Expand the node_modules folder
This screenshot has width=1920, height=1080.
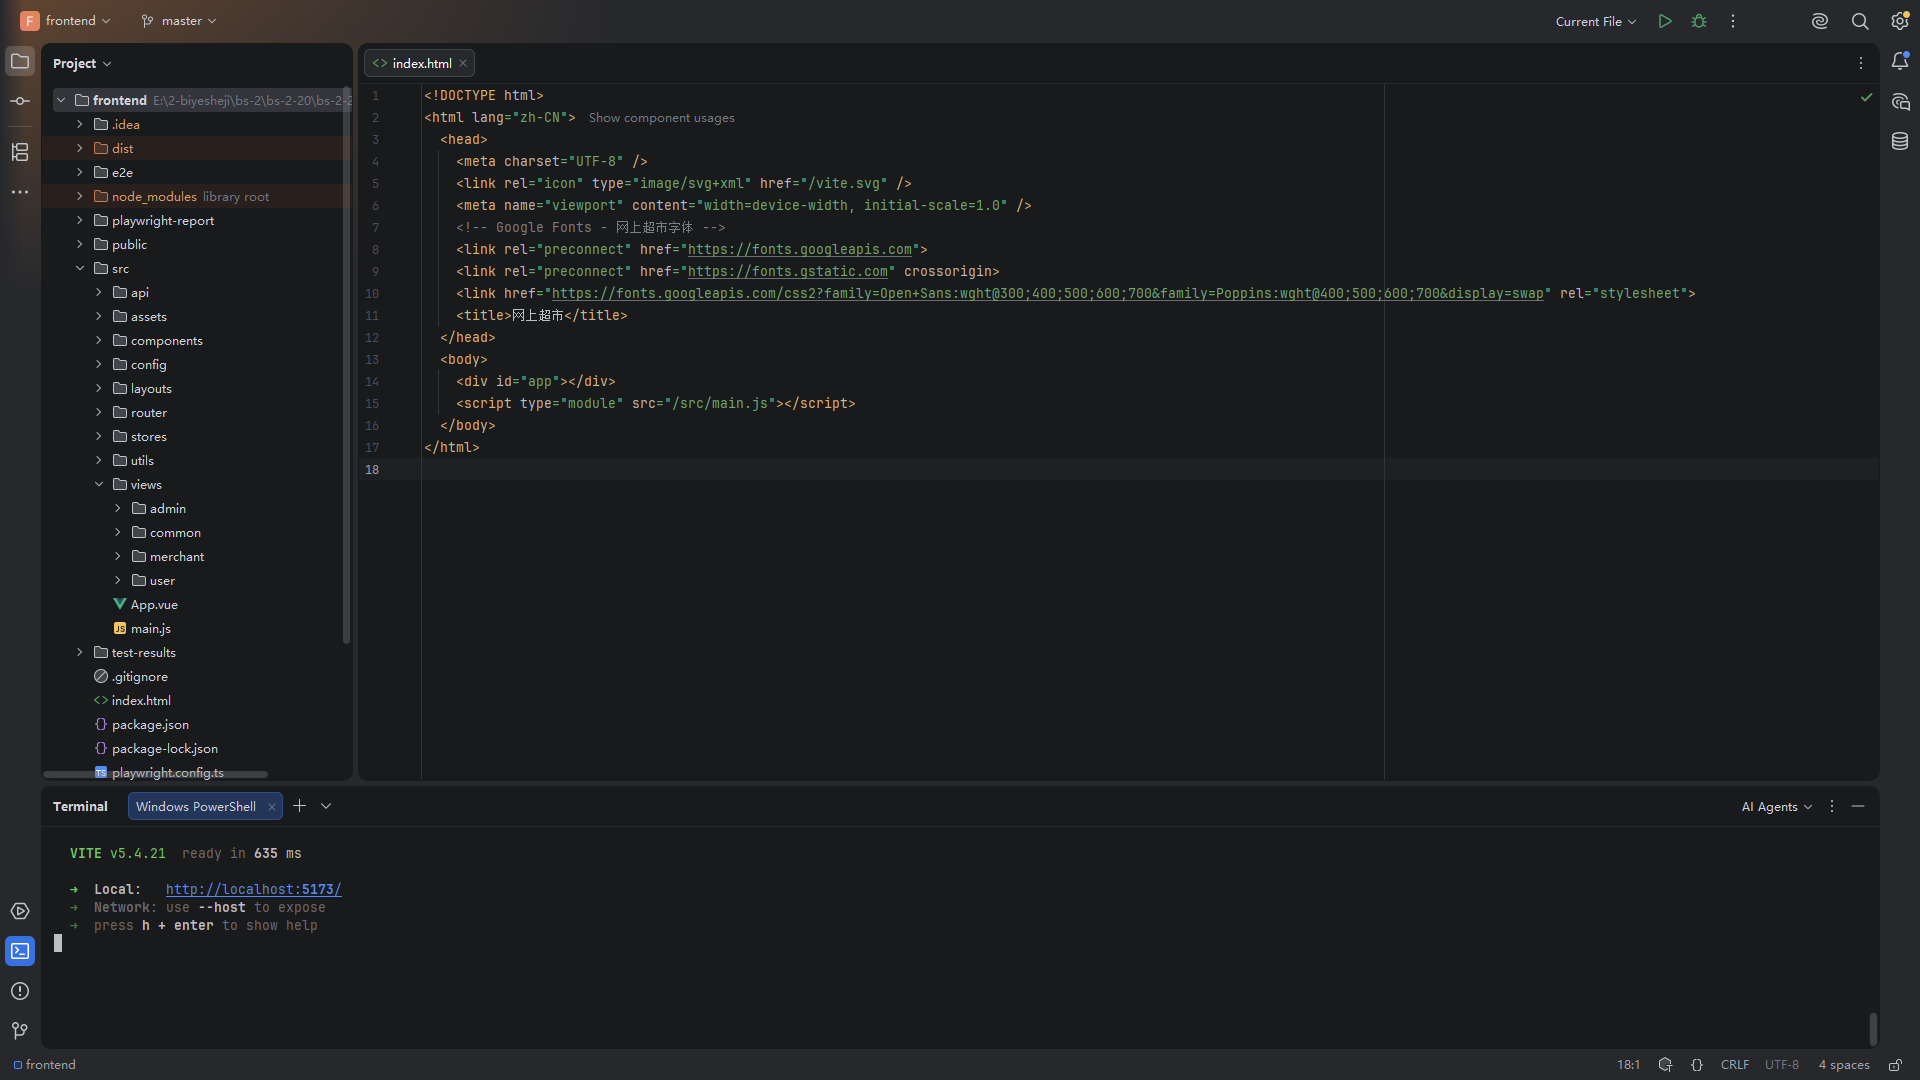(80, 197)
